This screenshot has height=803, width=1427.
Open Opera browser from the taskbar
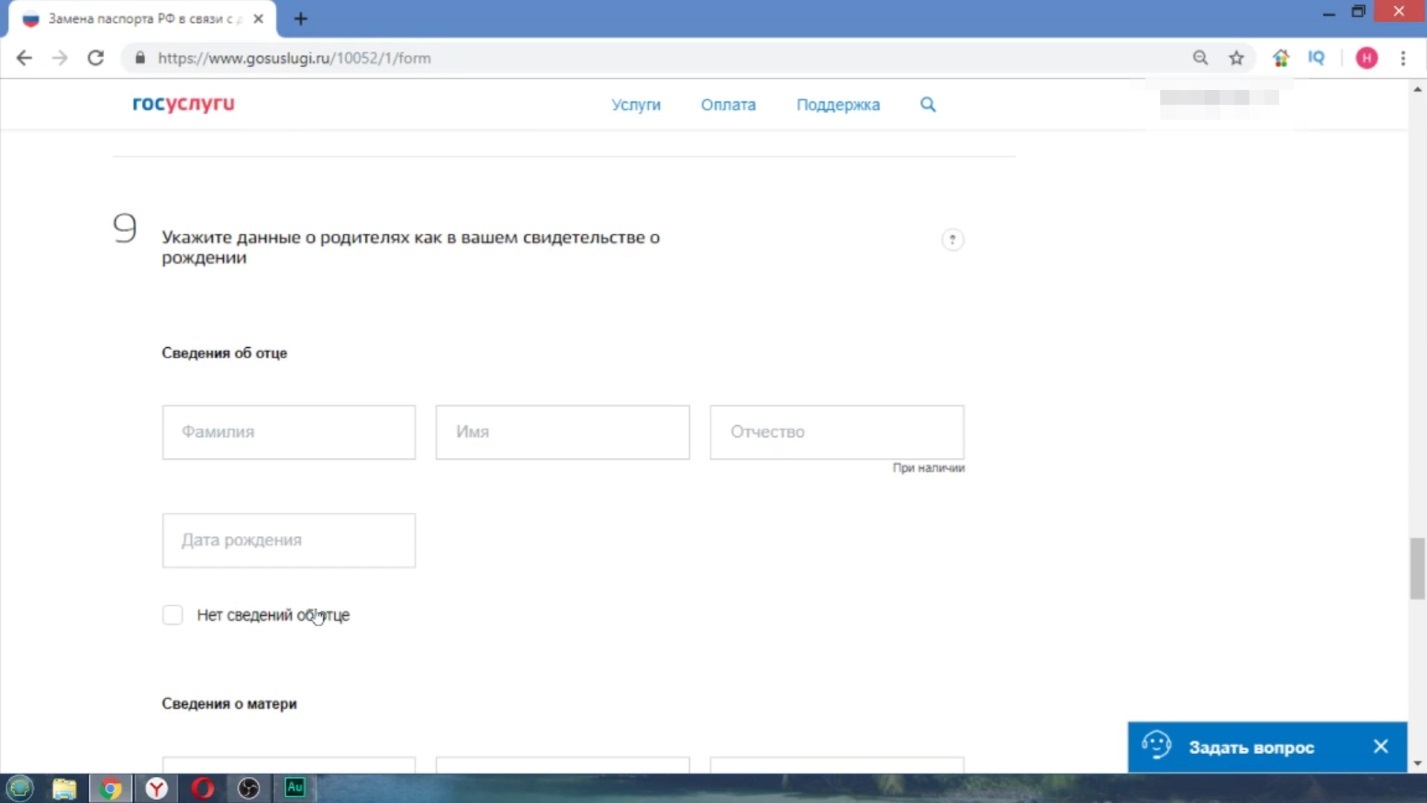click(203, 788)
